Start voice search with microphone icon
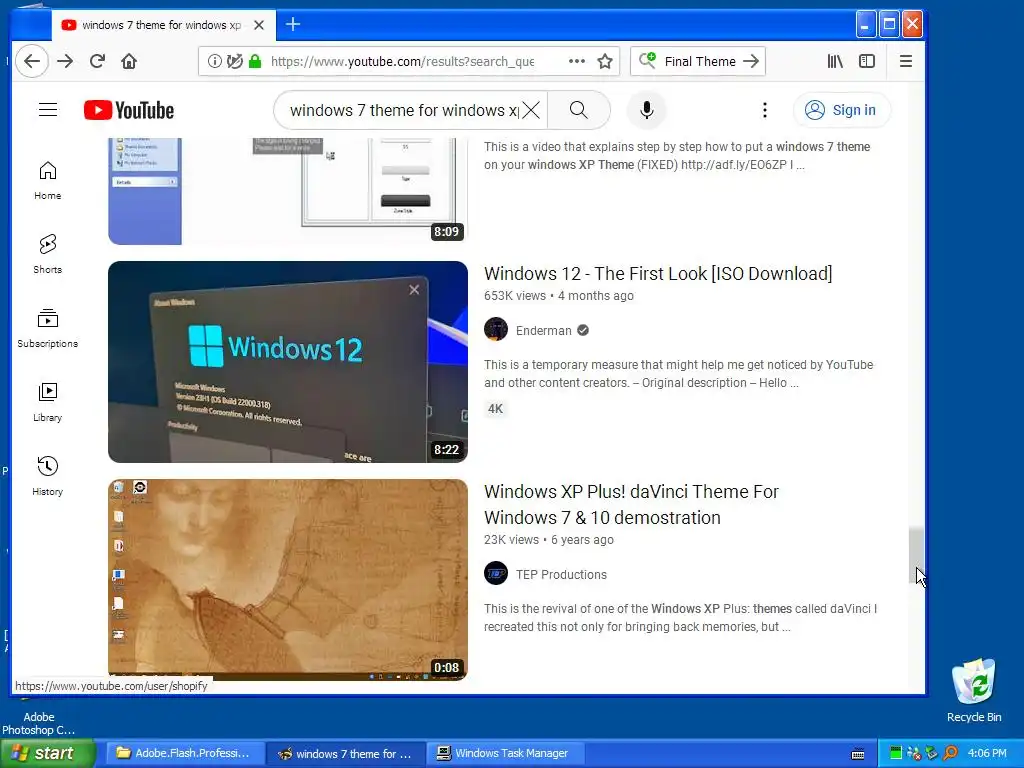The height and width of the screenshot is (768, 1024). point(647,110)
